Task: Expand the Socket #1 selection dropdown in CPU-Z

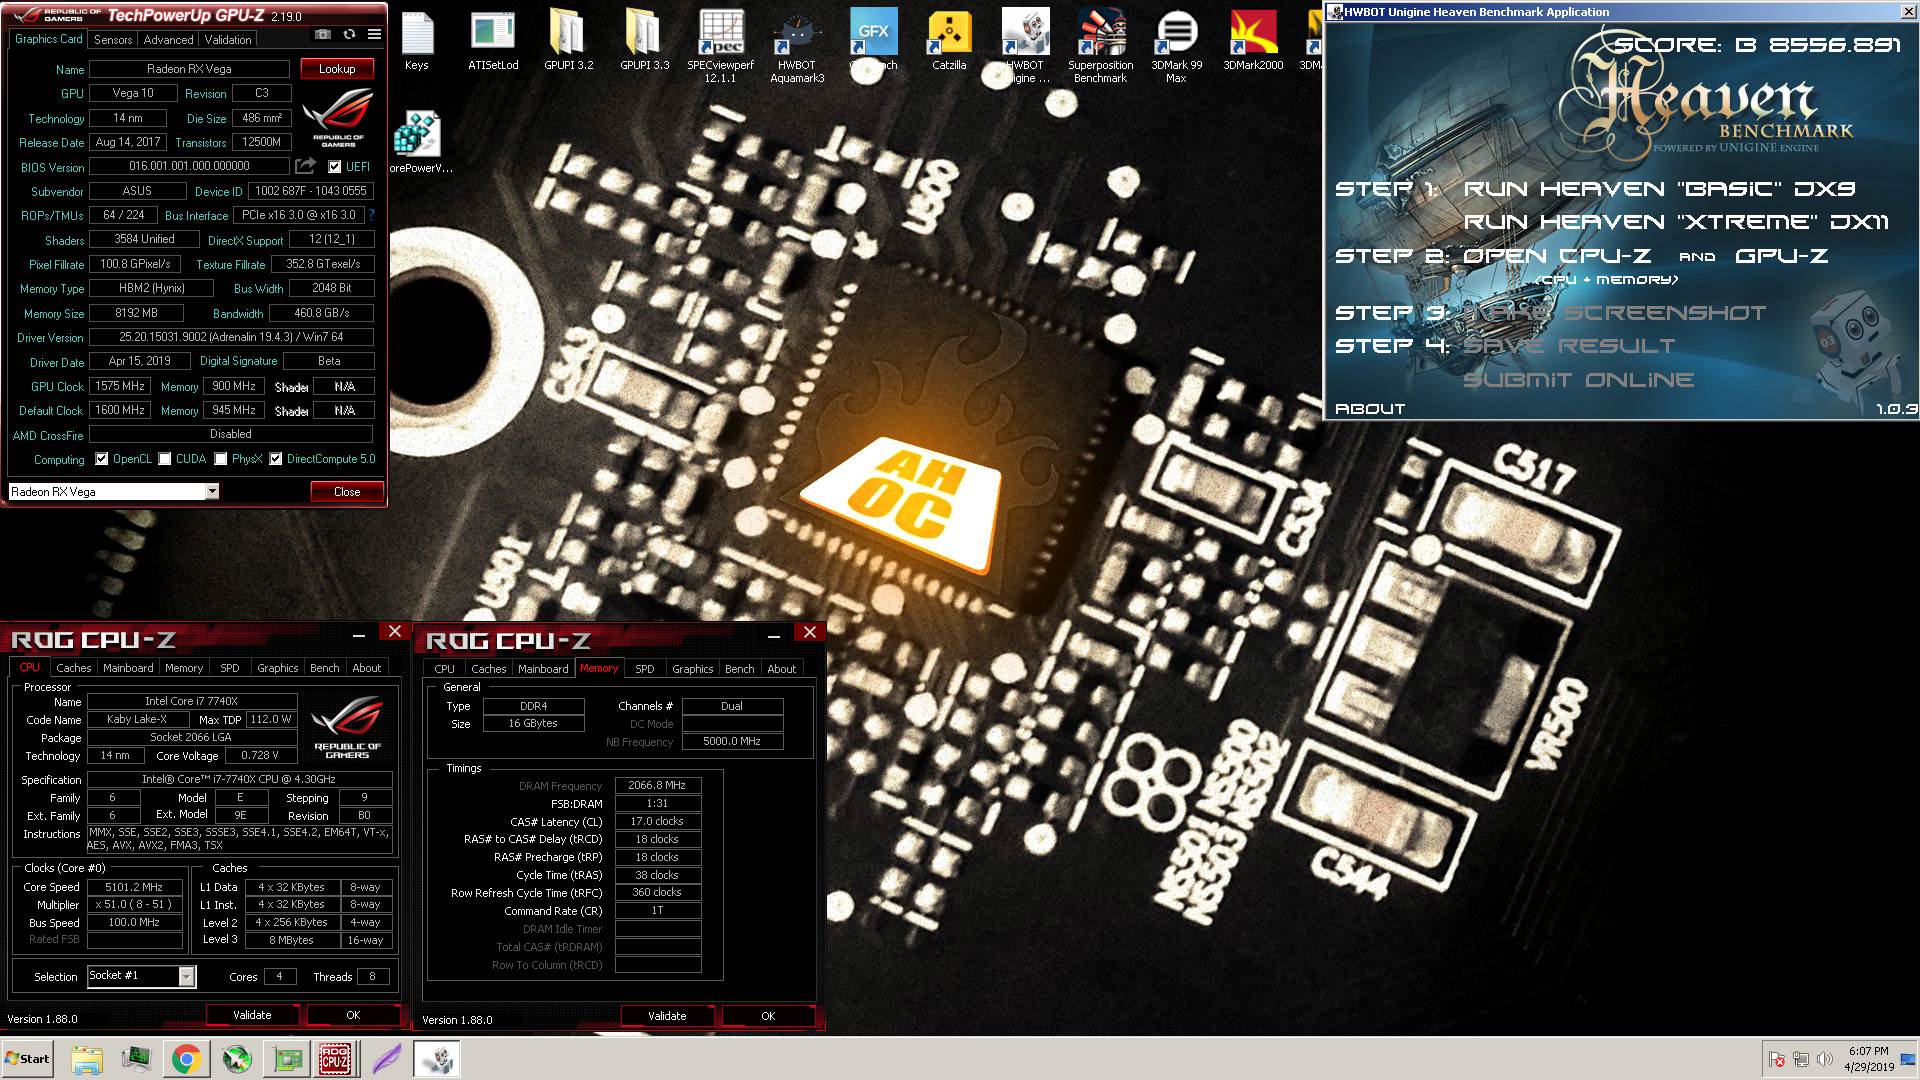Action: pos(186,976)
